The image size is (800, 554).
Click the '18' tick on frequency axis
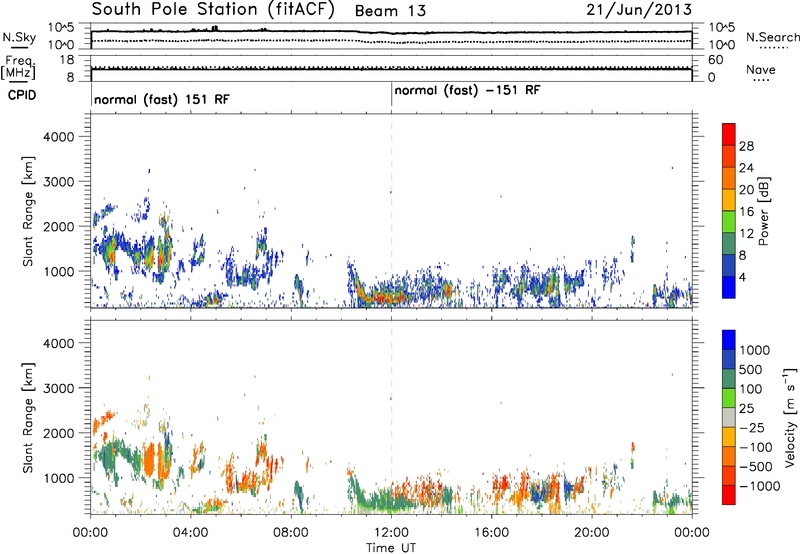coord(67,60)
